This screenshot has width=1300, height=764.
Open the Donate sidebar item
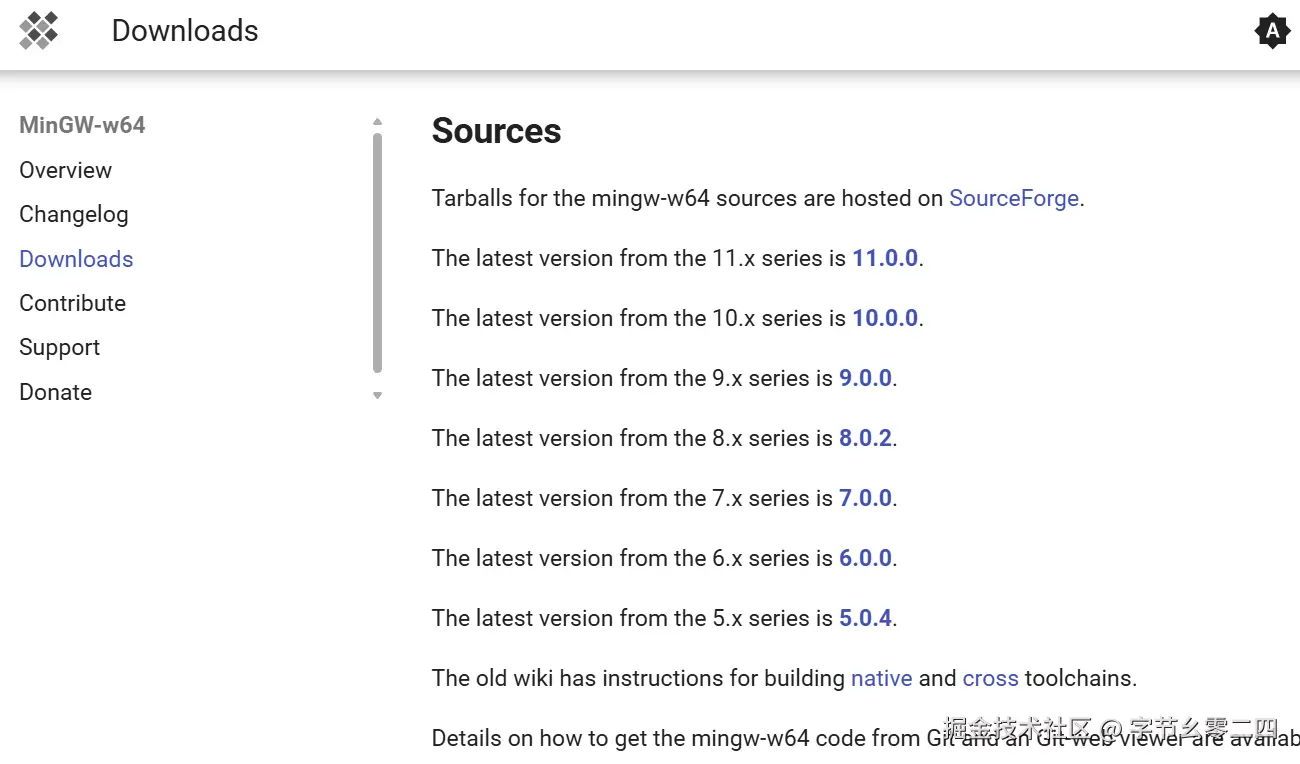(55, 392)
